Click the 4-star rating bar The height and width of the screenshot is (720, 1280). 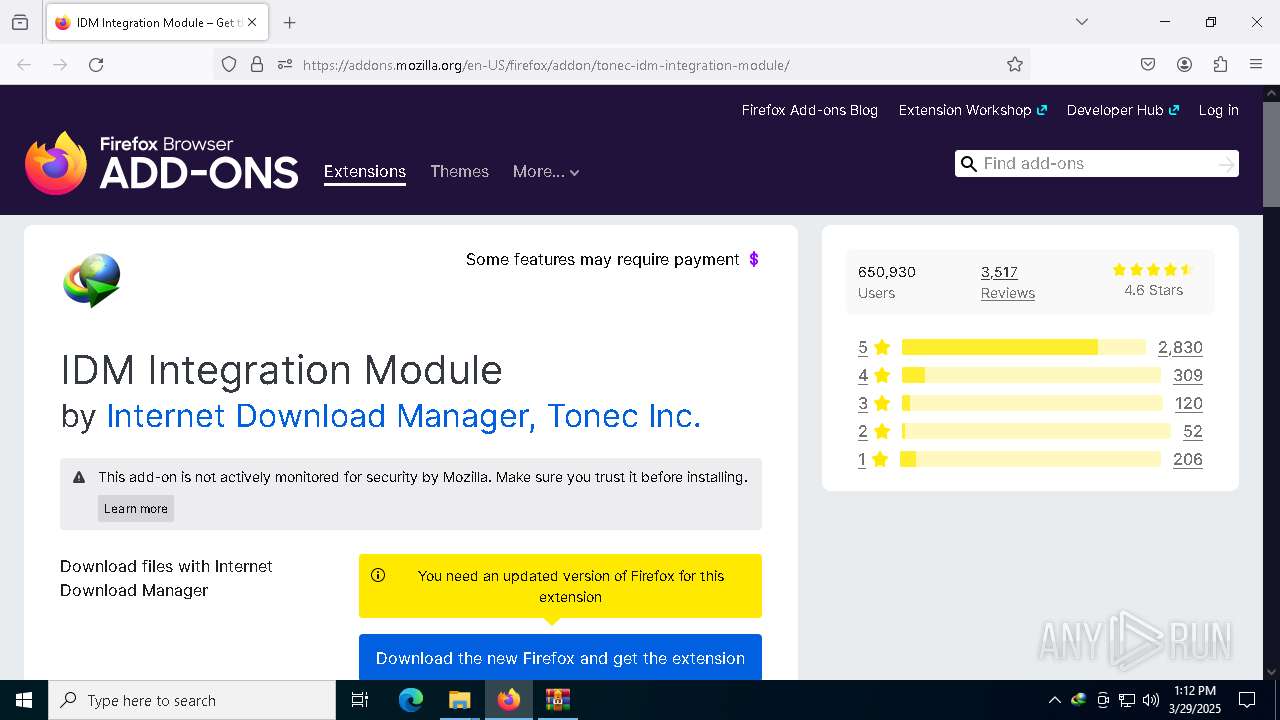pos(1031,375)
